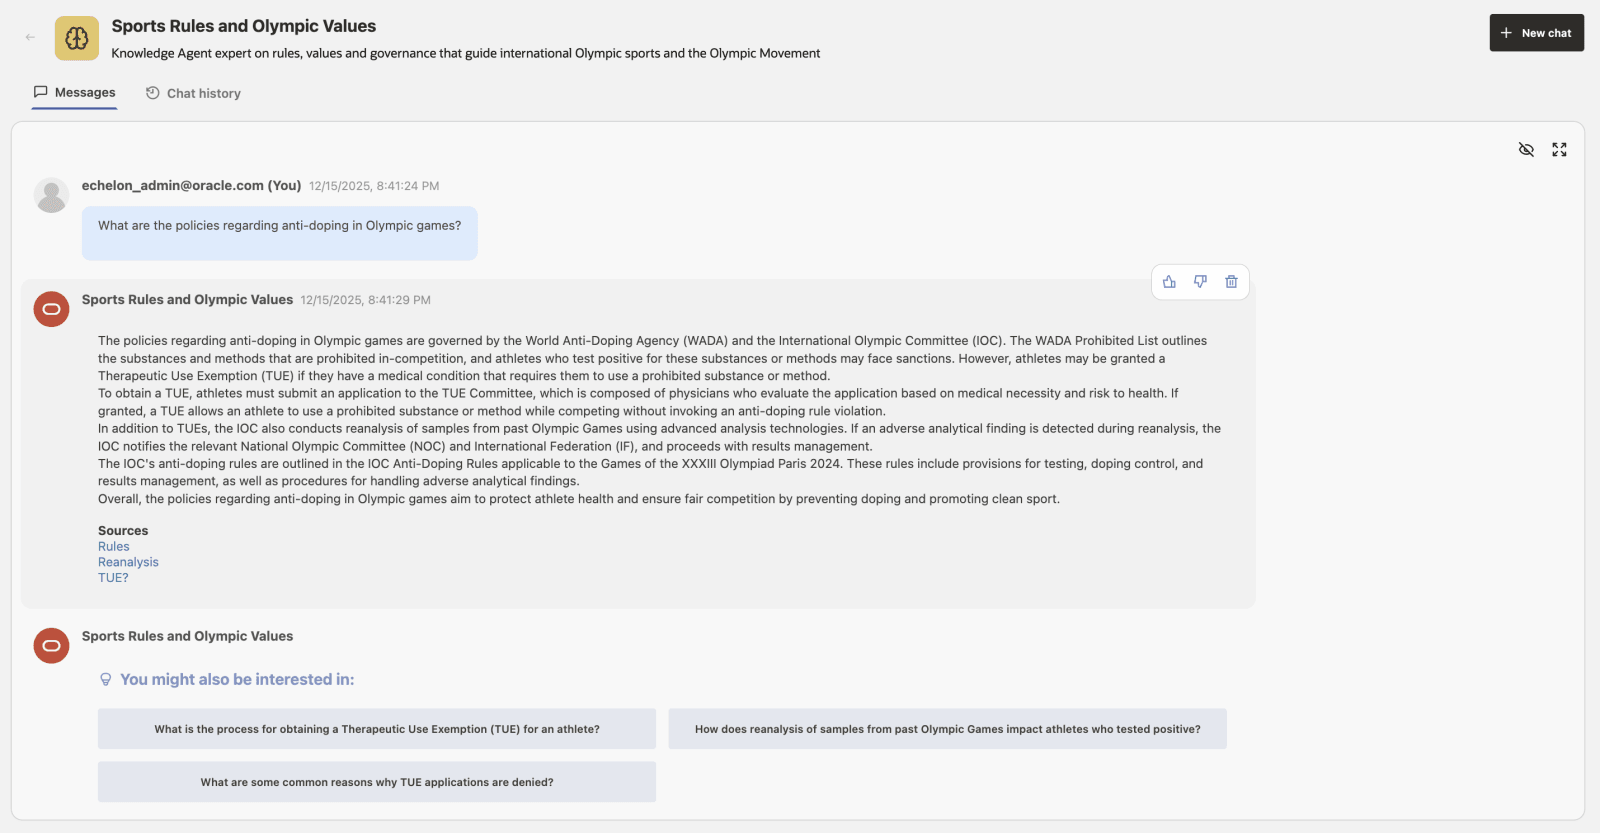Open the TUE? source link
The height and width of the screenshot is (833, 1600).
[113, 577]
